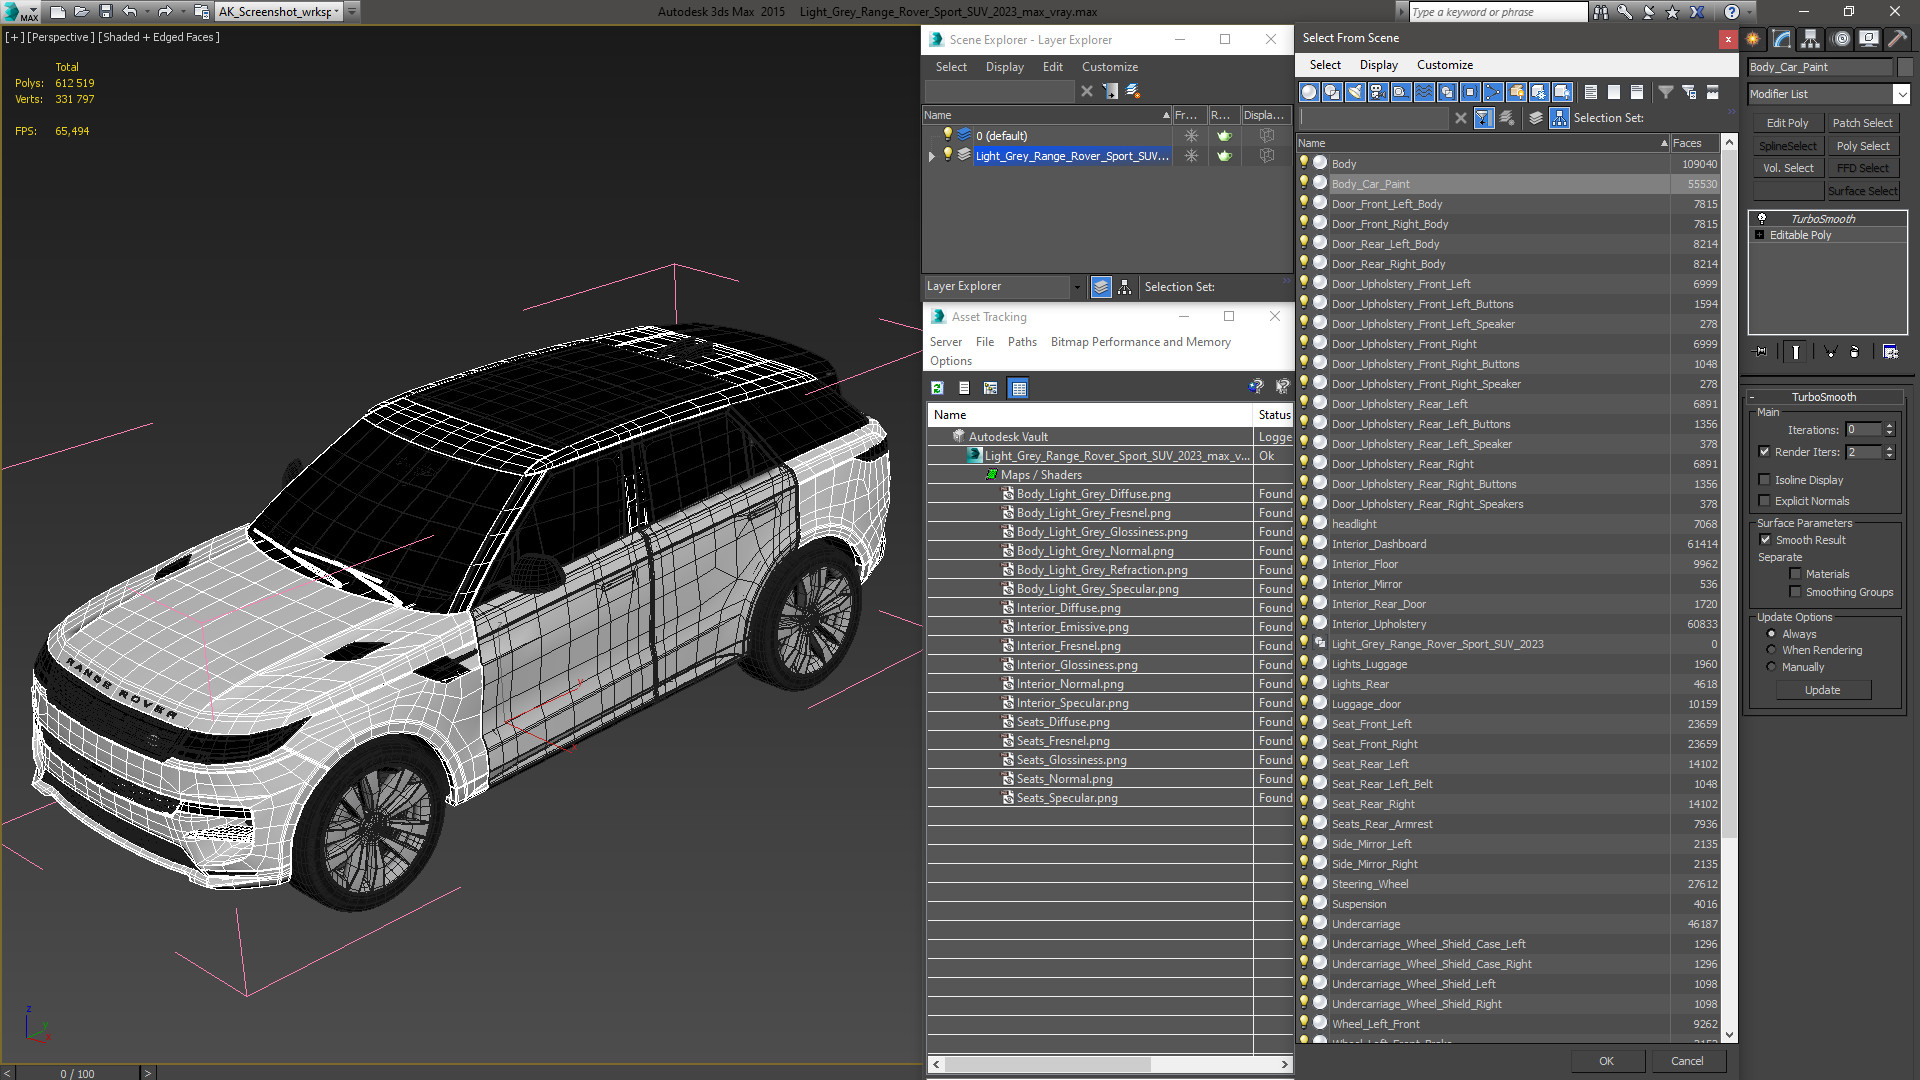This screenshot has width=1920, height=1080.
Task: Open Display menu in Select From Scene
Action: coord(1379,65)
